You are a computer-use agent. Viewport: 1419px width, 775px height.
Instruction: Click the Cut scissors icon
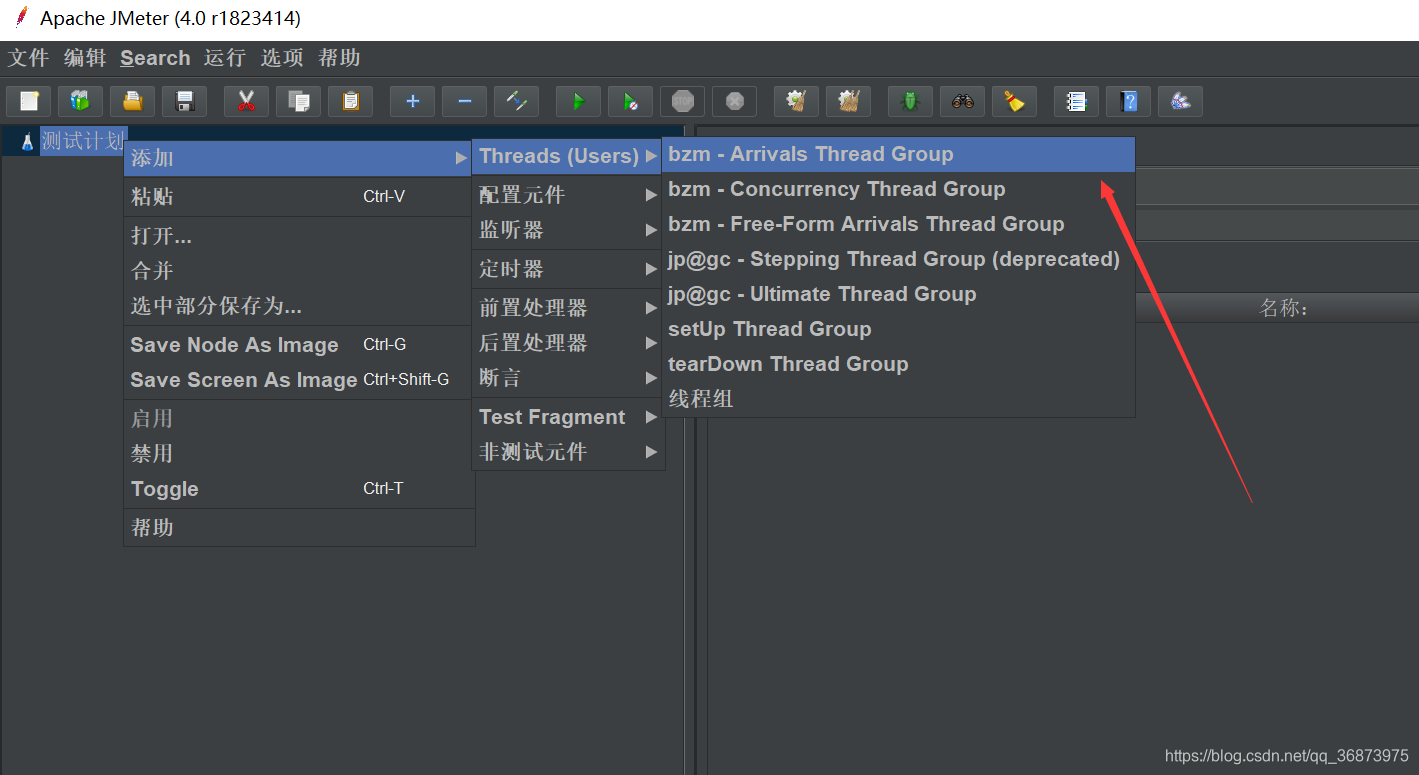tap(246, 101)
